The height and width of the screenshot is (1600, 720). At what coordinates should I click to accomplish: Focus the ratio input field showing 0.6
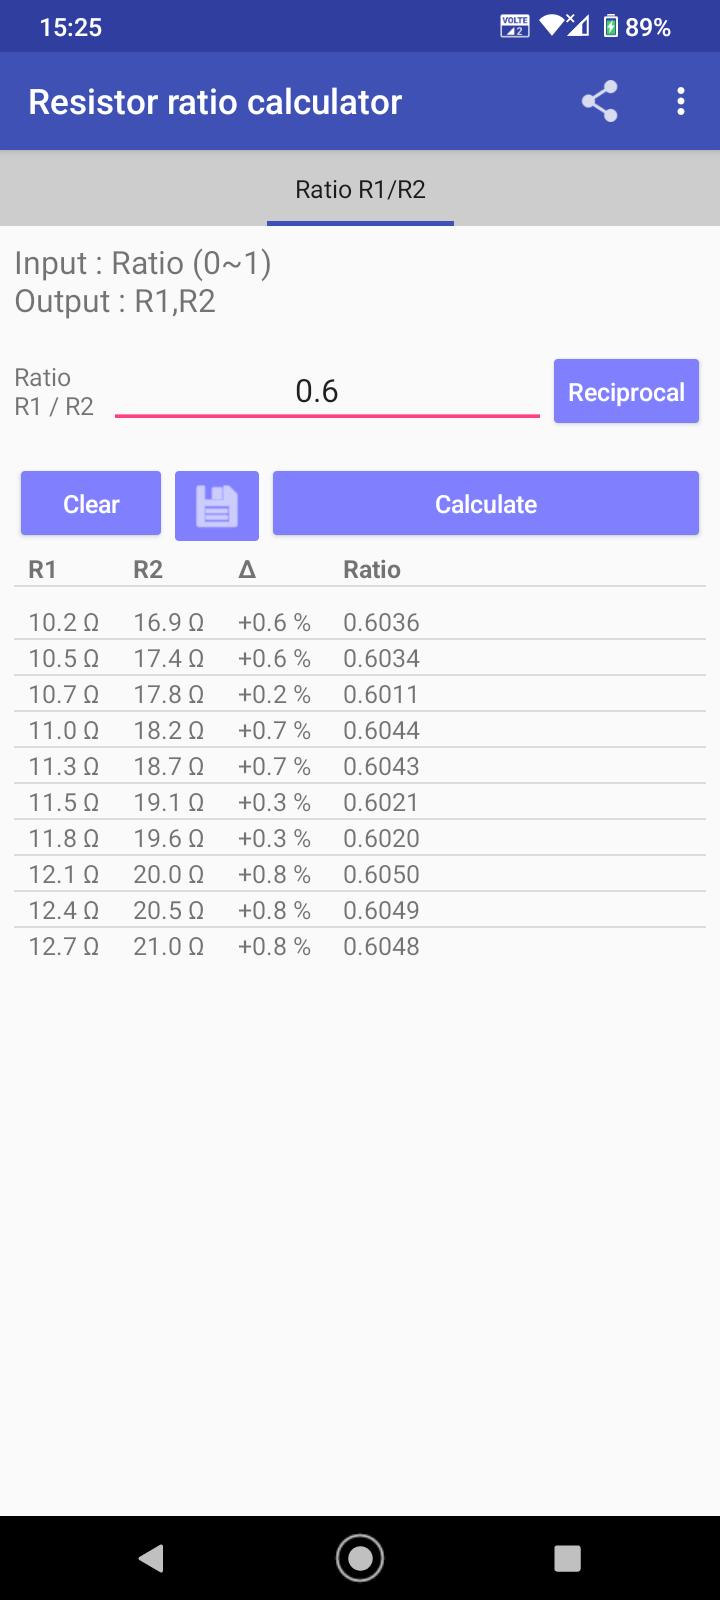point(327,391)
